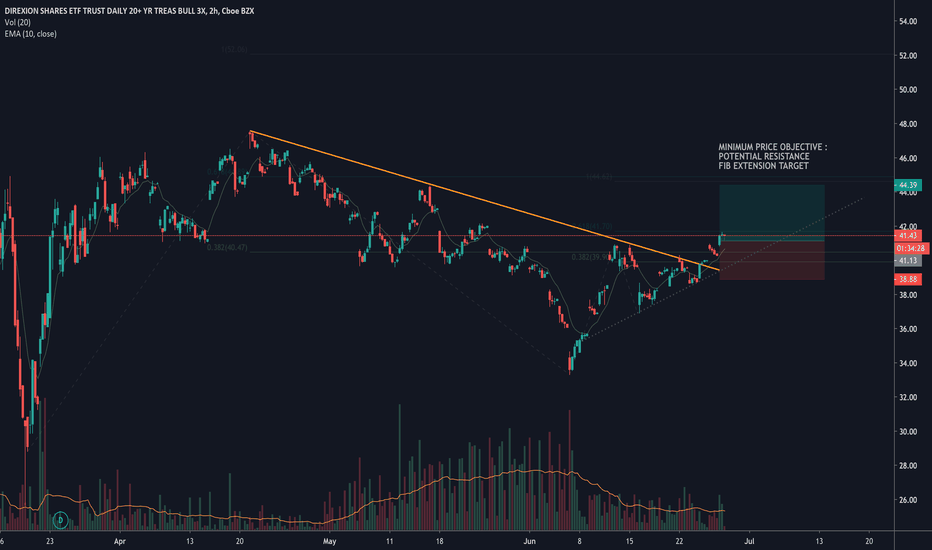Click the 15 date label on time axis
932x550 pixels.
point(629,542)
